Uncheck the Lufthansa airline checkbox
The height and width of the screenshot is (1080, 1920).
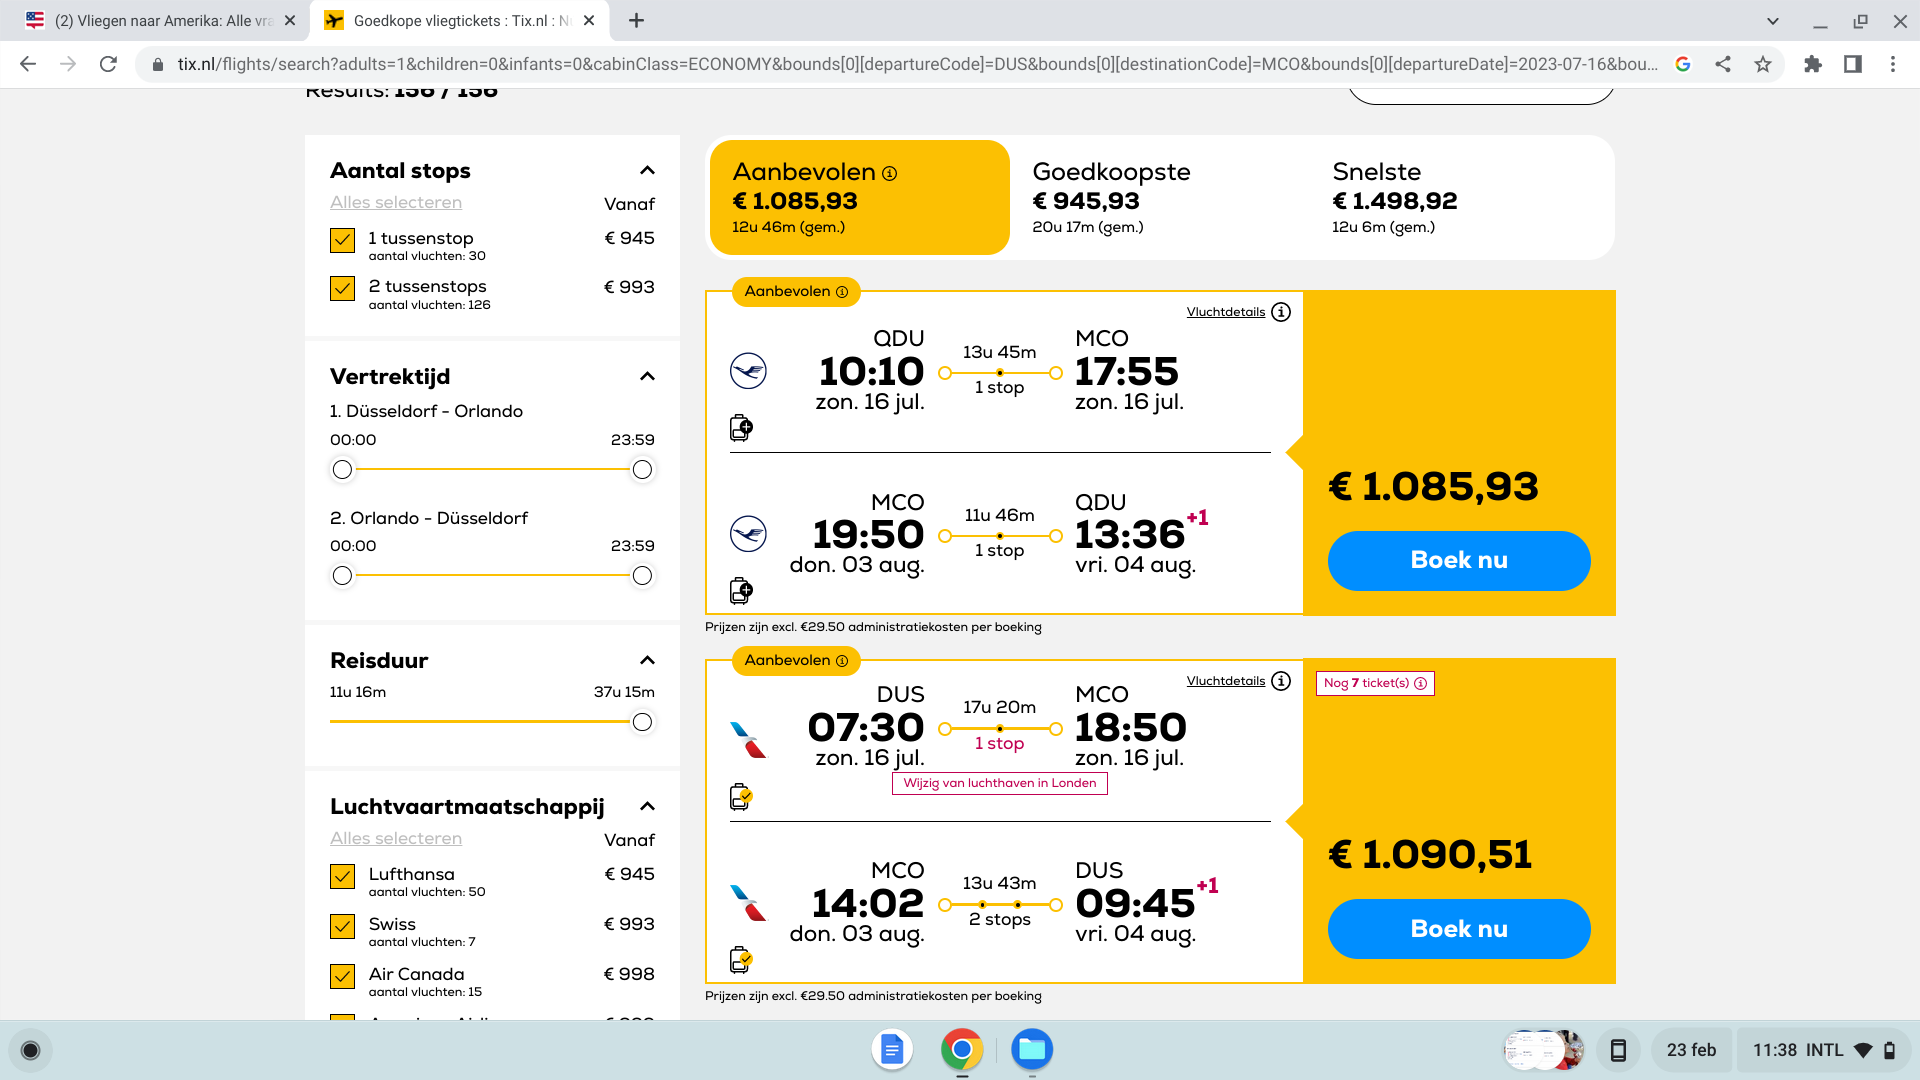[x=342, y=876]
